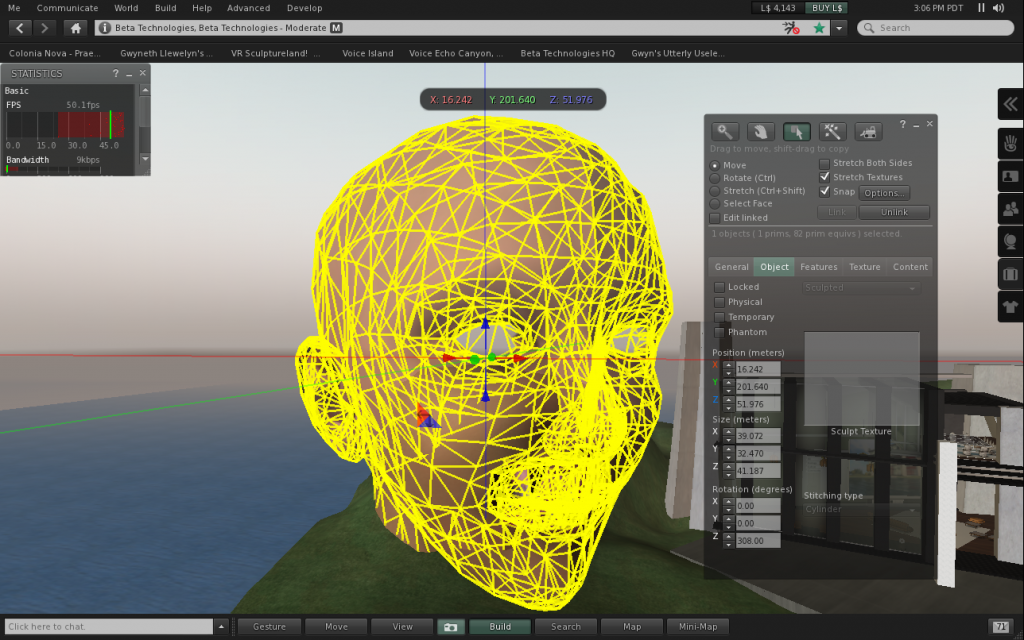Show place info with the location info icon

(x=104, y=28)
